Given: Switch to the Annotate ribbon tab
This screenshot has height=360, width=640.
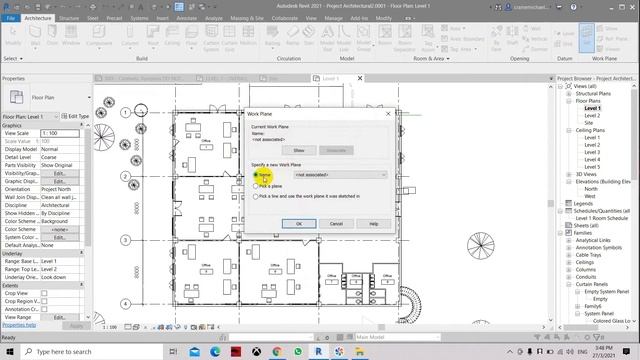Looking at the screenshot, I should click(x=187, y=18).
